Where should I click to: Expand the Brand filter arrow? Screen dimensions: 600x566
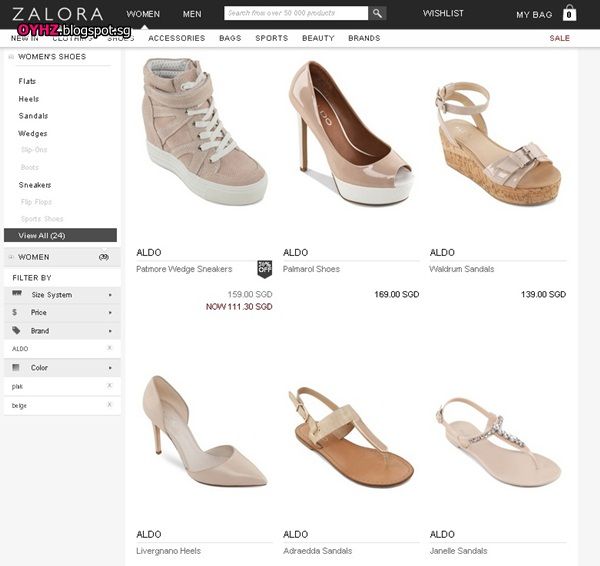(x=110, y=331)
